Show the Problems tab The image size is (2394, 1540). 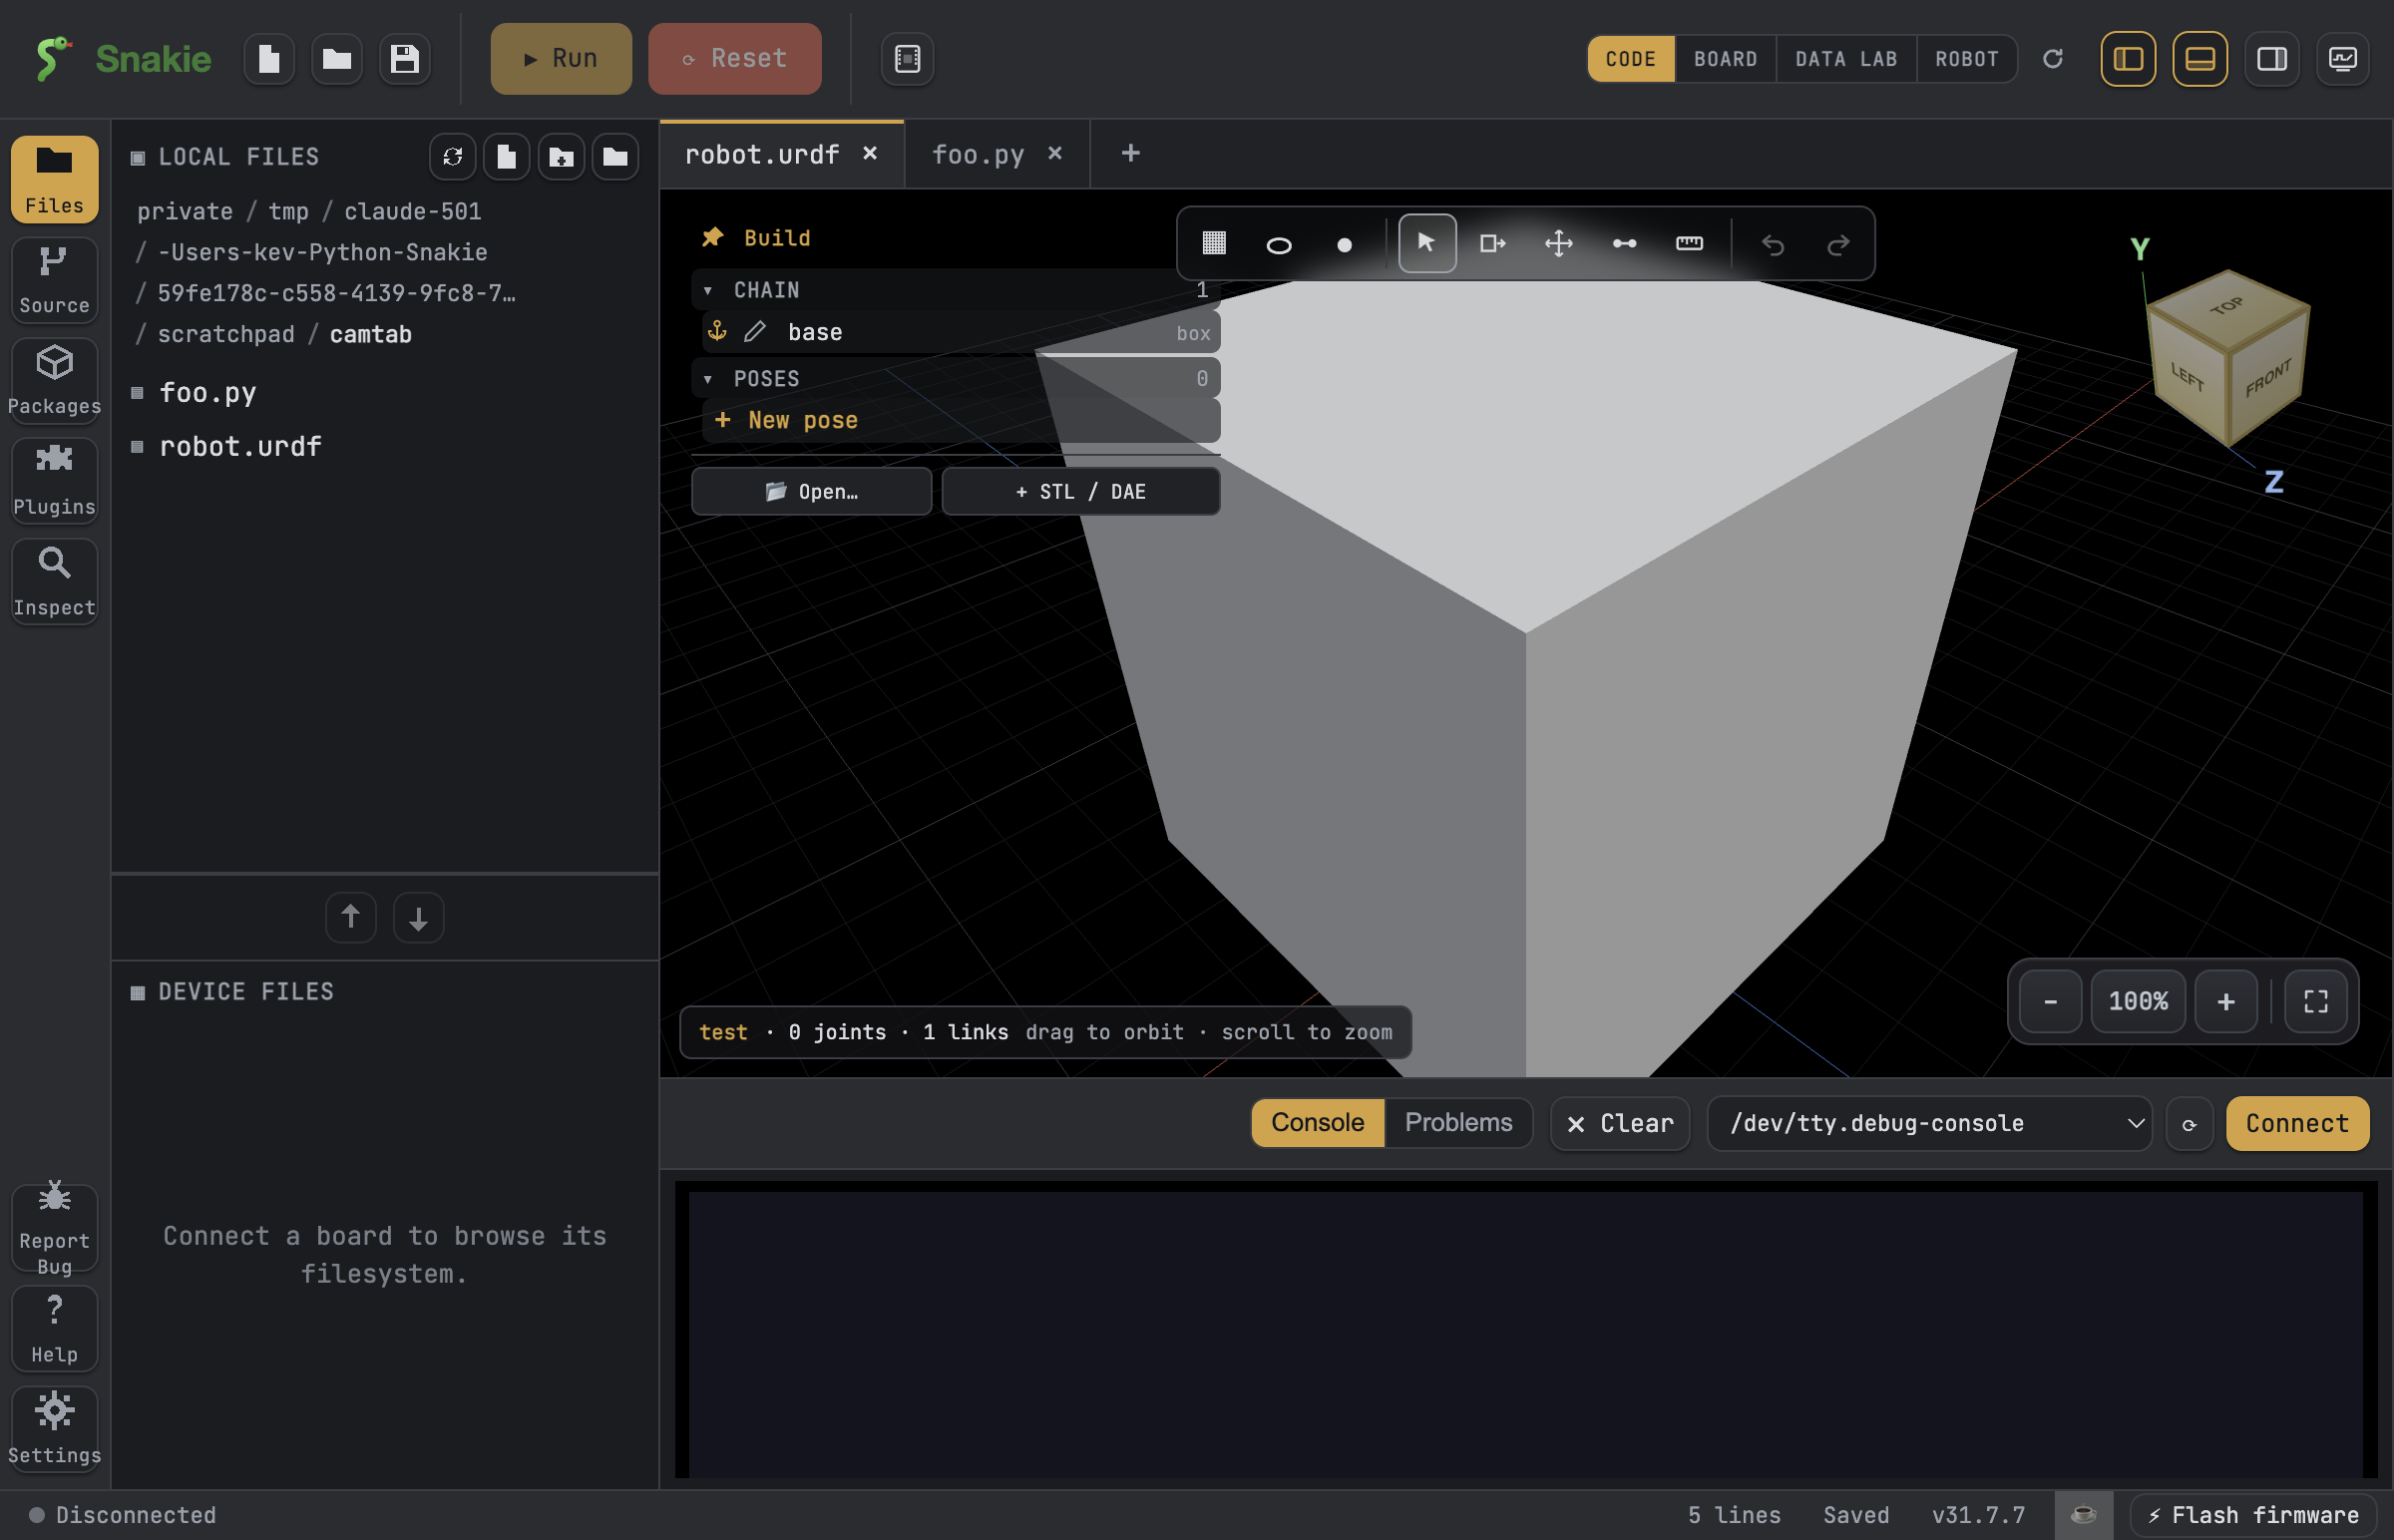(1458, 1123)
